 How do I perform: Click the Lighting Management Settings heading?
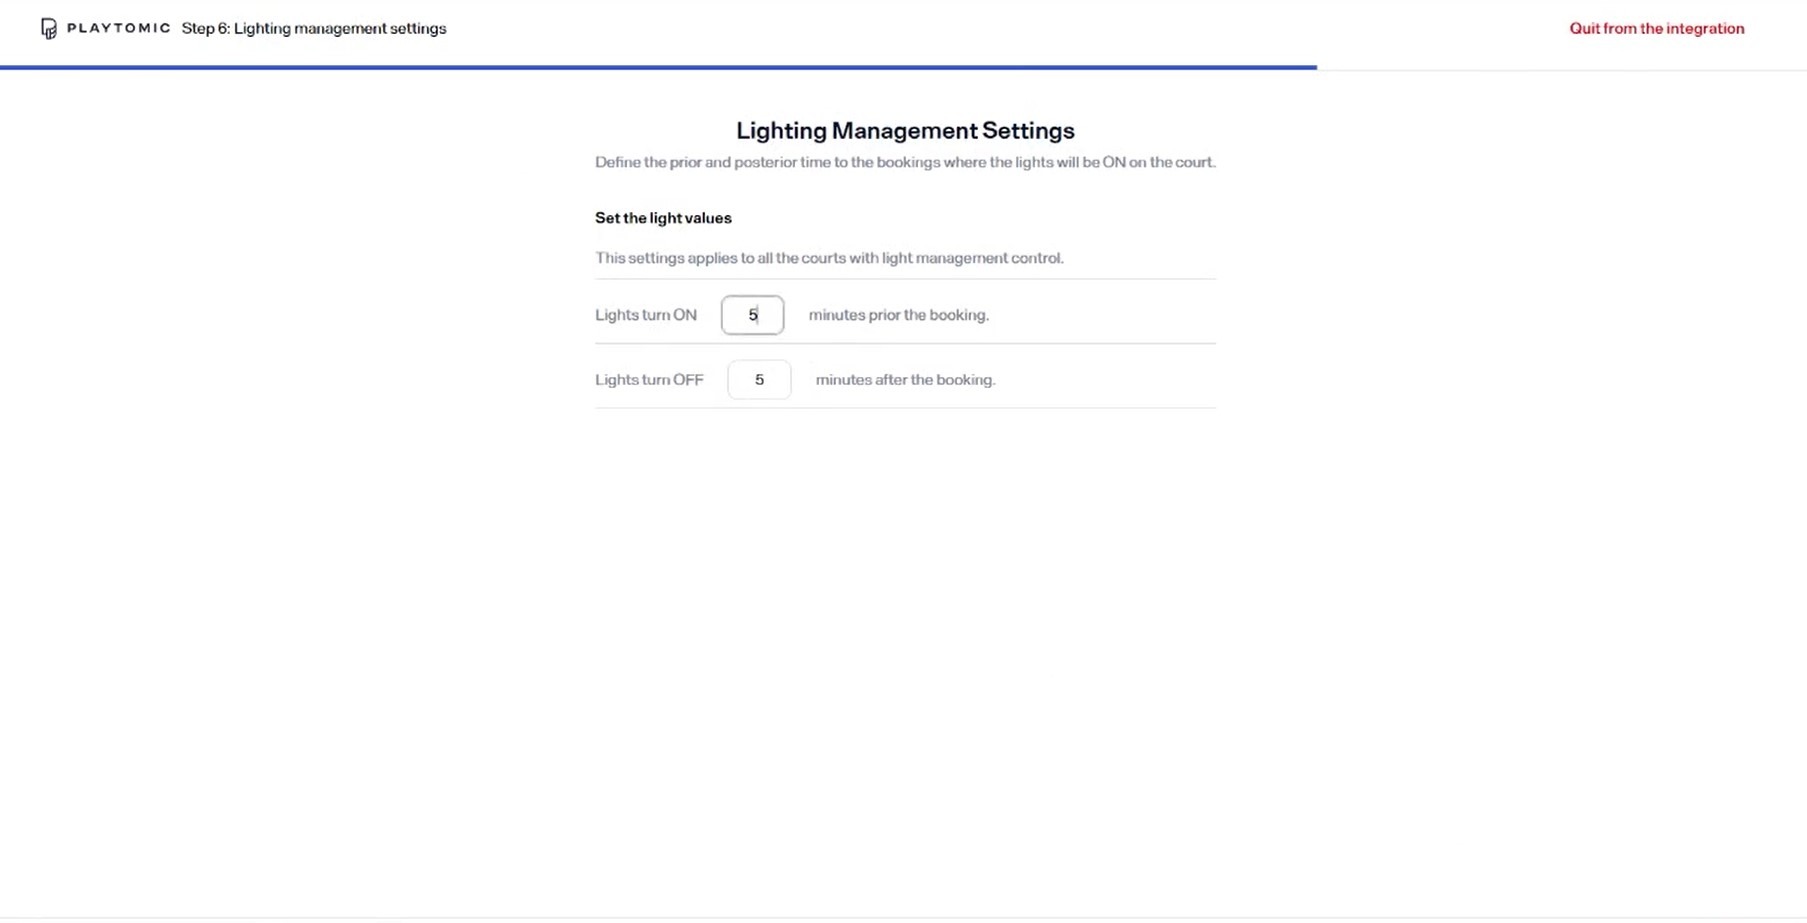pos(904,130)
